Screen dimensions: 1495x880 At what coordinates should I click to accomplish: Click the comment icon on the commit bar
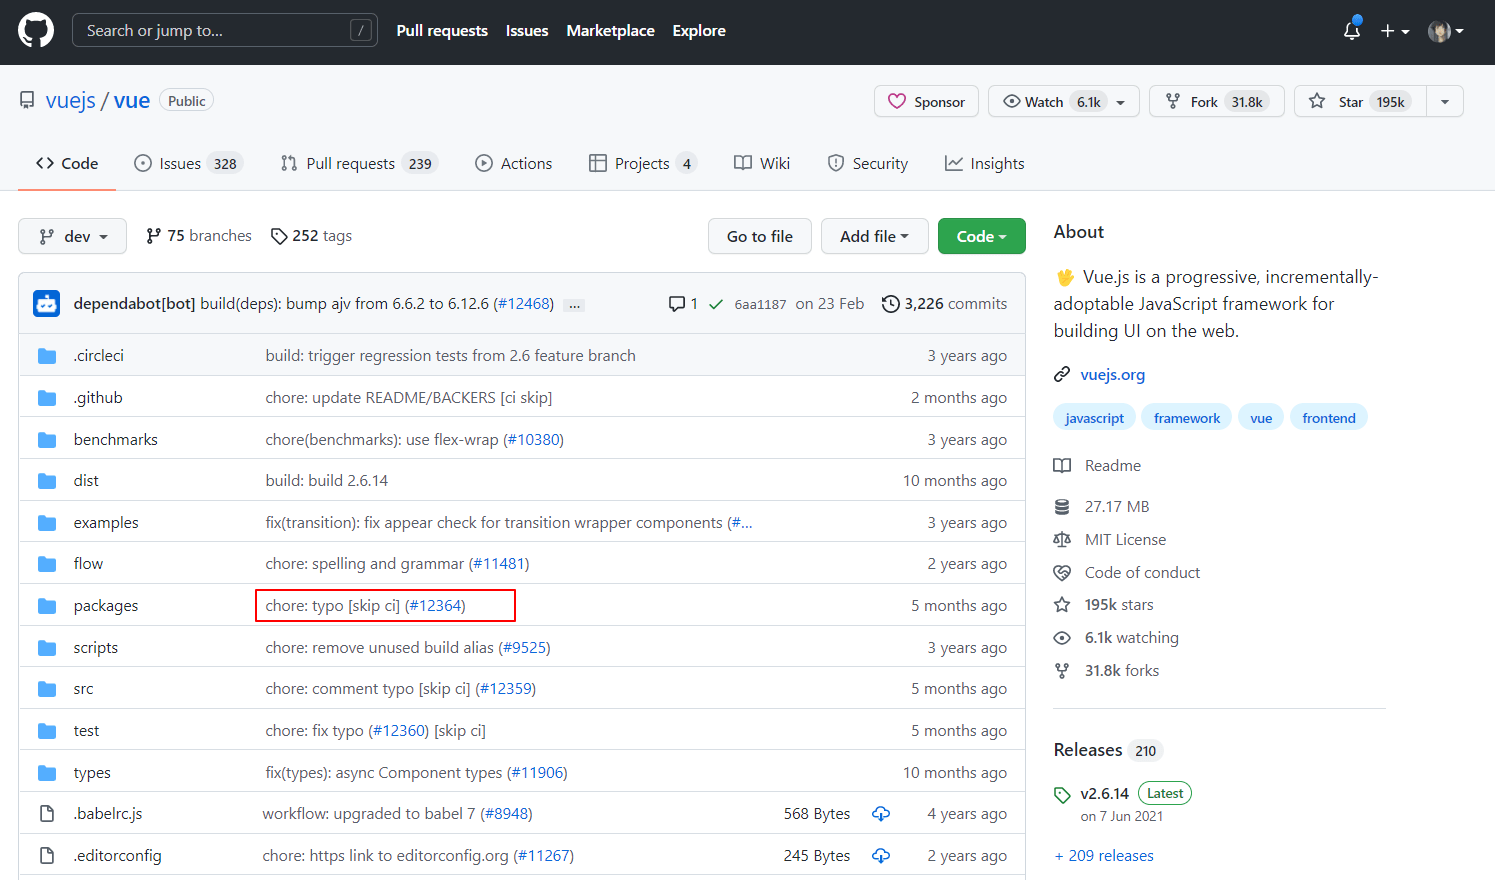pyautogui.click(x=678, y=303)
